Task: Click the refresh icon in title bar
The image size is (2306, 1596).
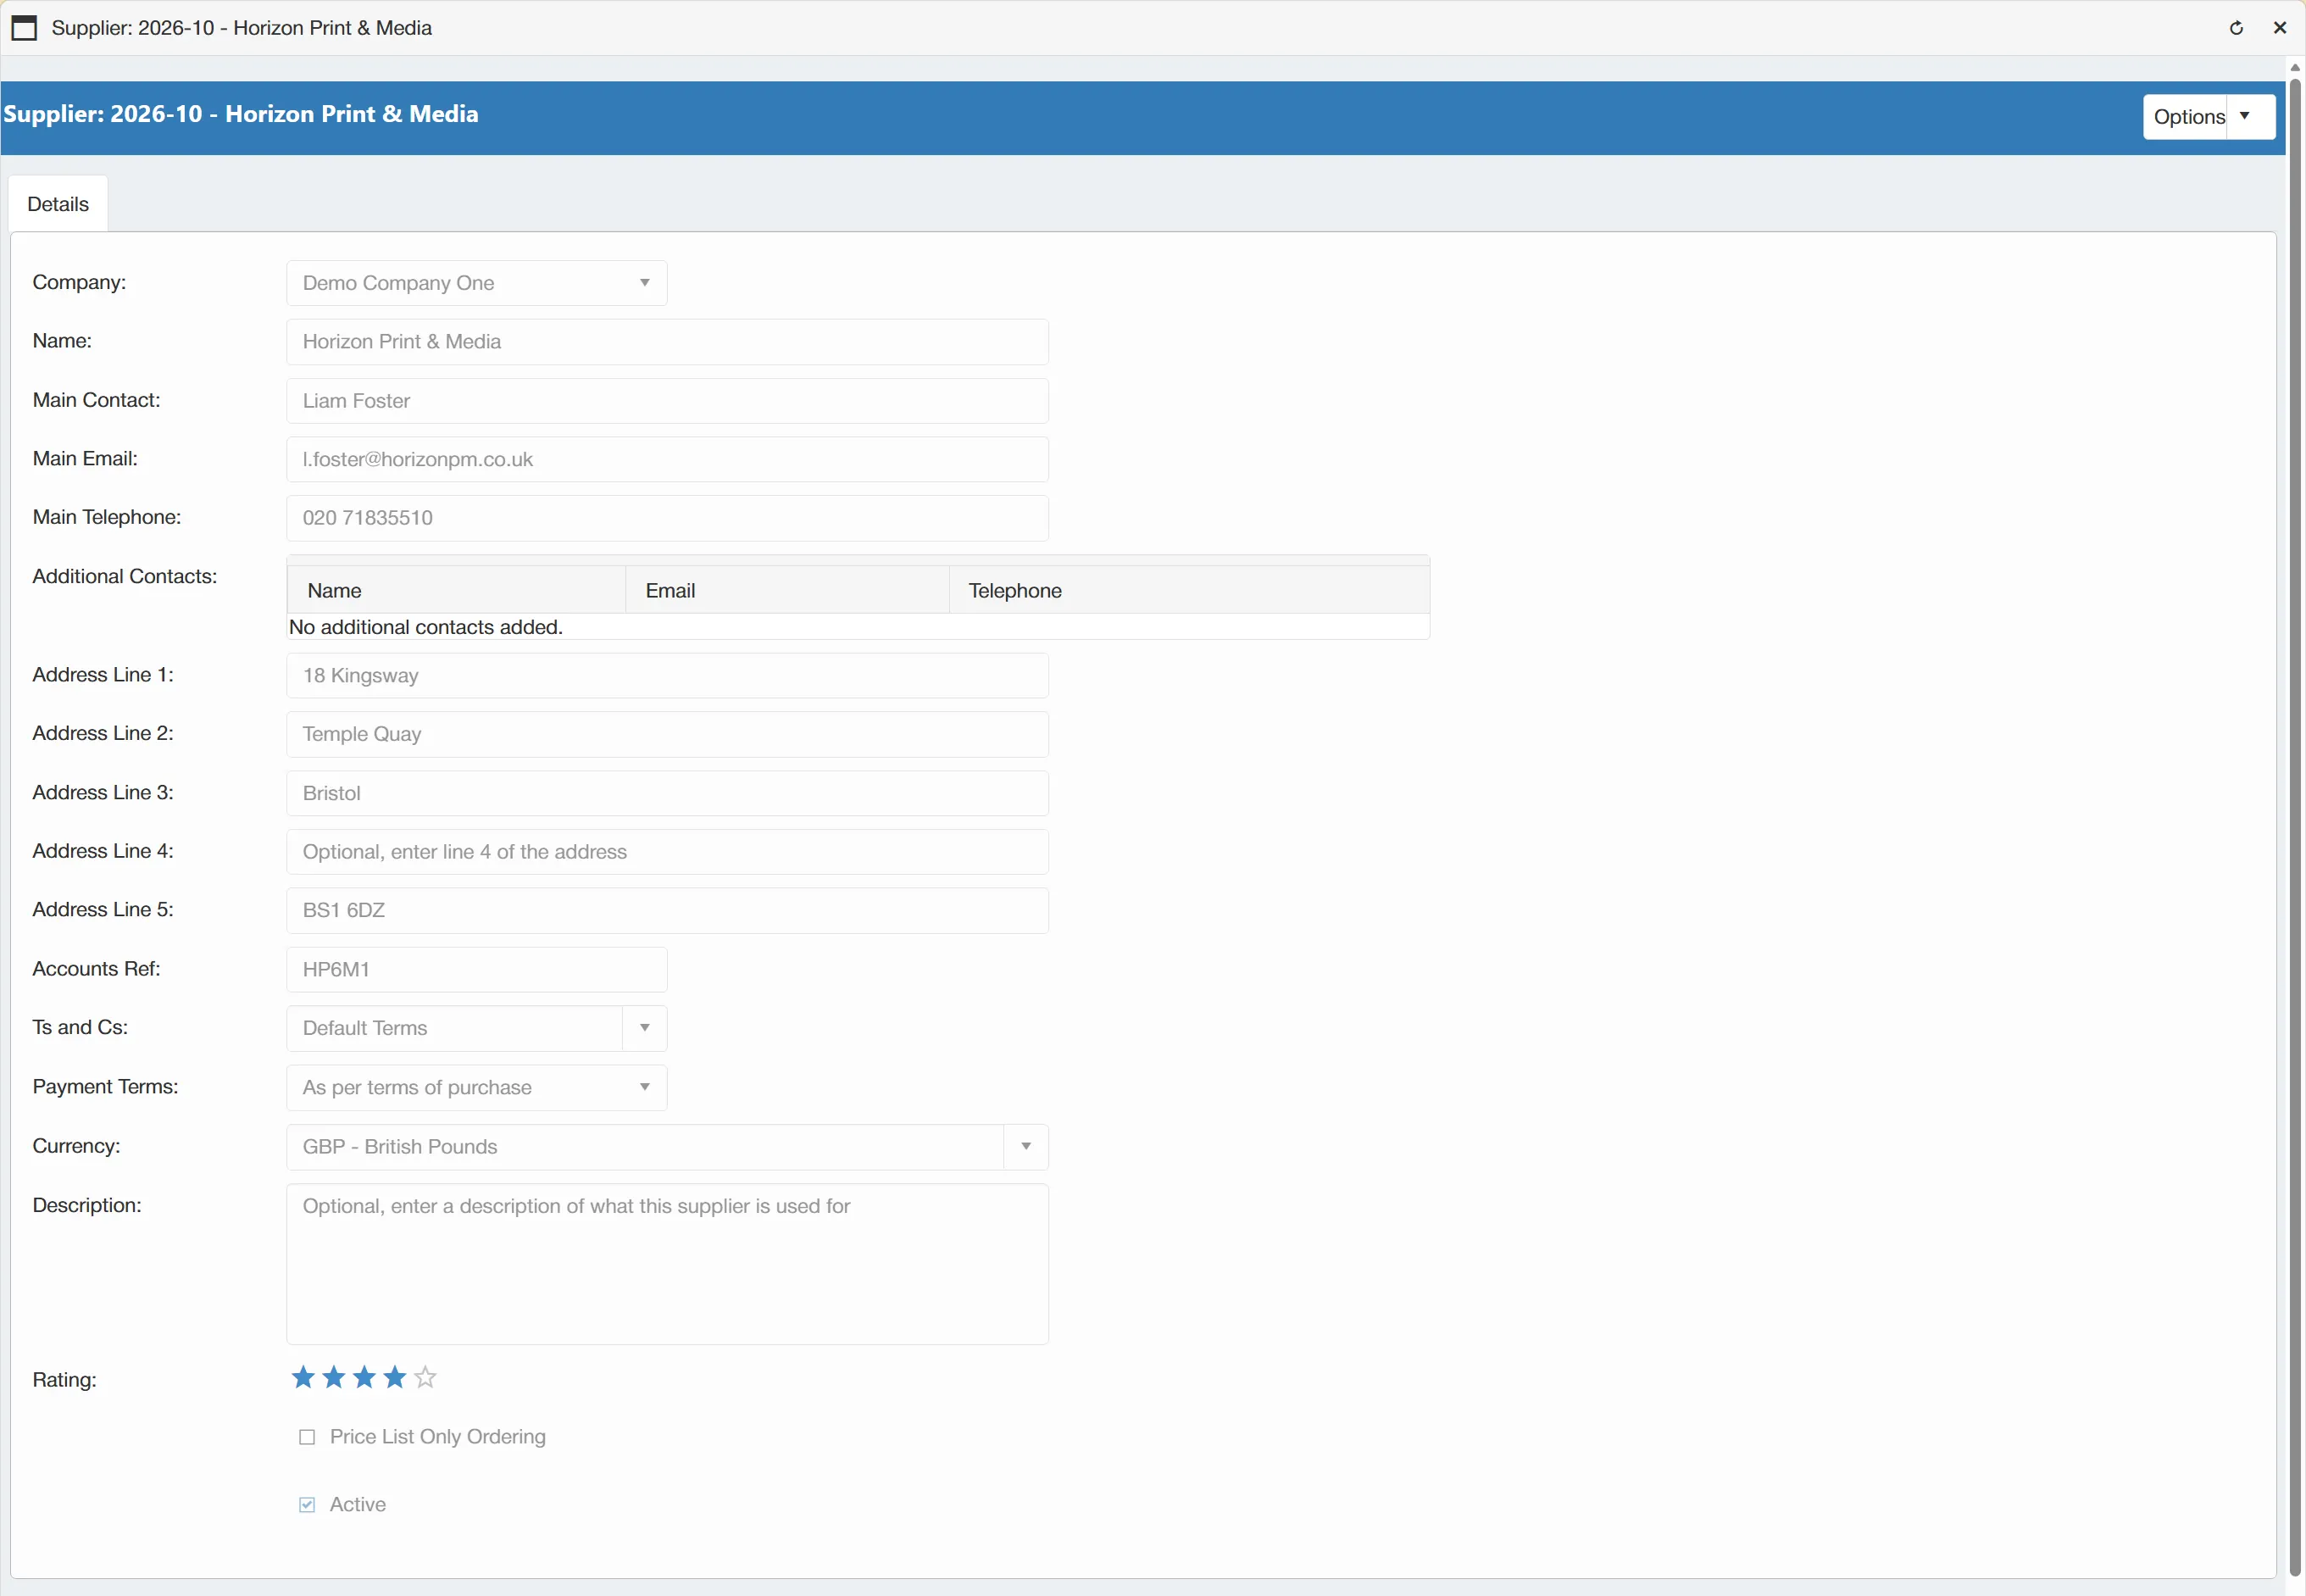Action: click(2236, 28)
